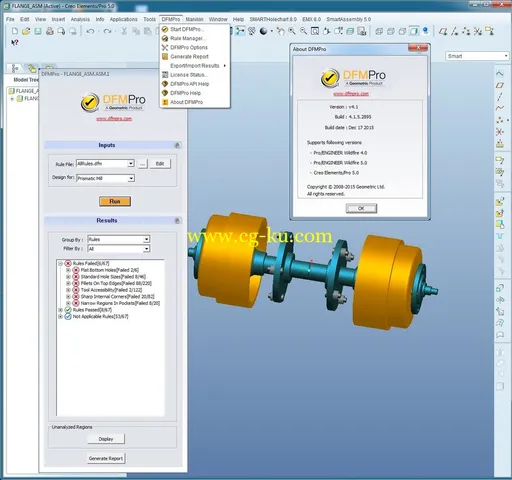The image size is (512, 480).
Task: Click the Zoom In magnifier icon
Action: 292,31
